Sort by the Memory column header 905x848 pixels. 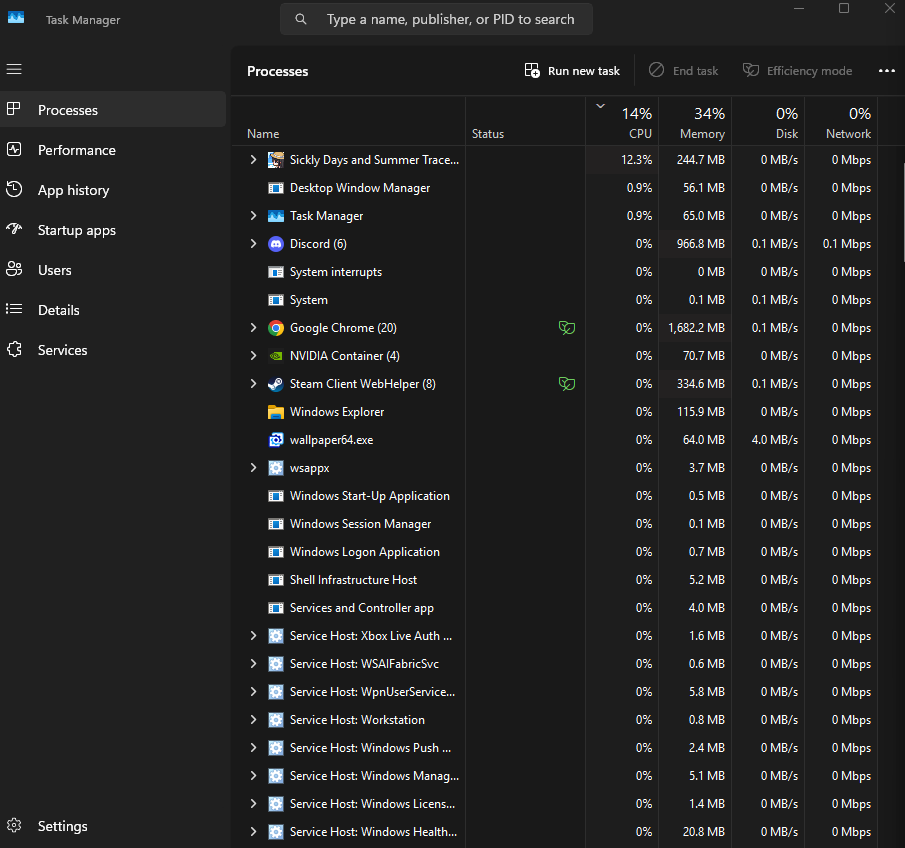pos(695,121)
